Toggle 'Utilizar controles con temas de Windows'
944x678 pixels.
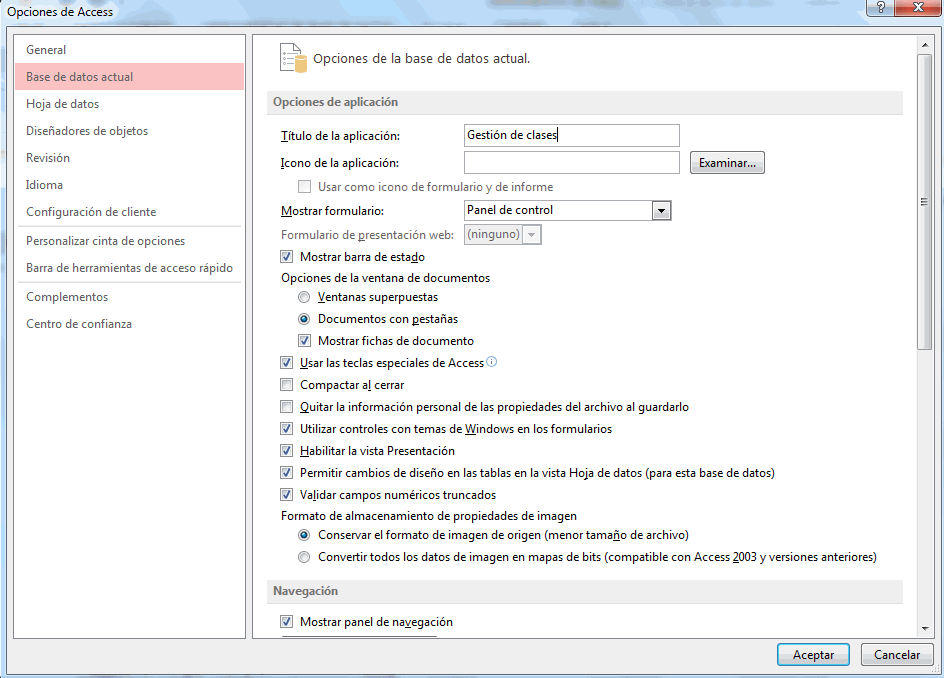point(287,429)
